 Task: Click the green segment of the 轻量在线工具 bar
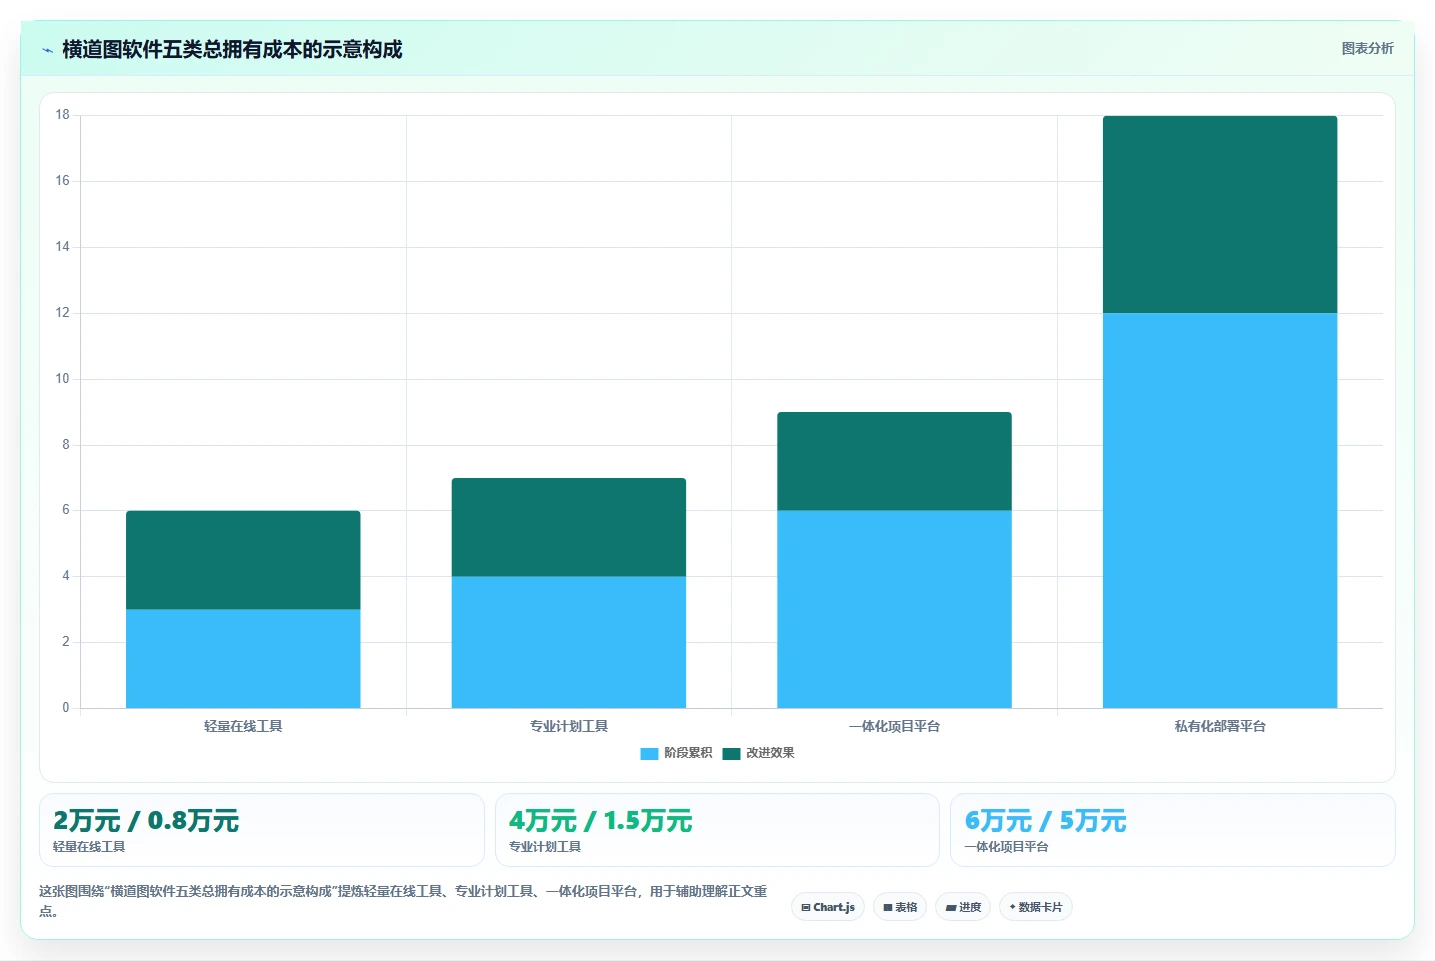coord(243,560)
